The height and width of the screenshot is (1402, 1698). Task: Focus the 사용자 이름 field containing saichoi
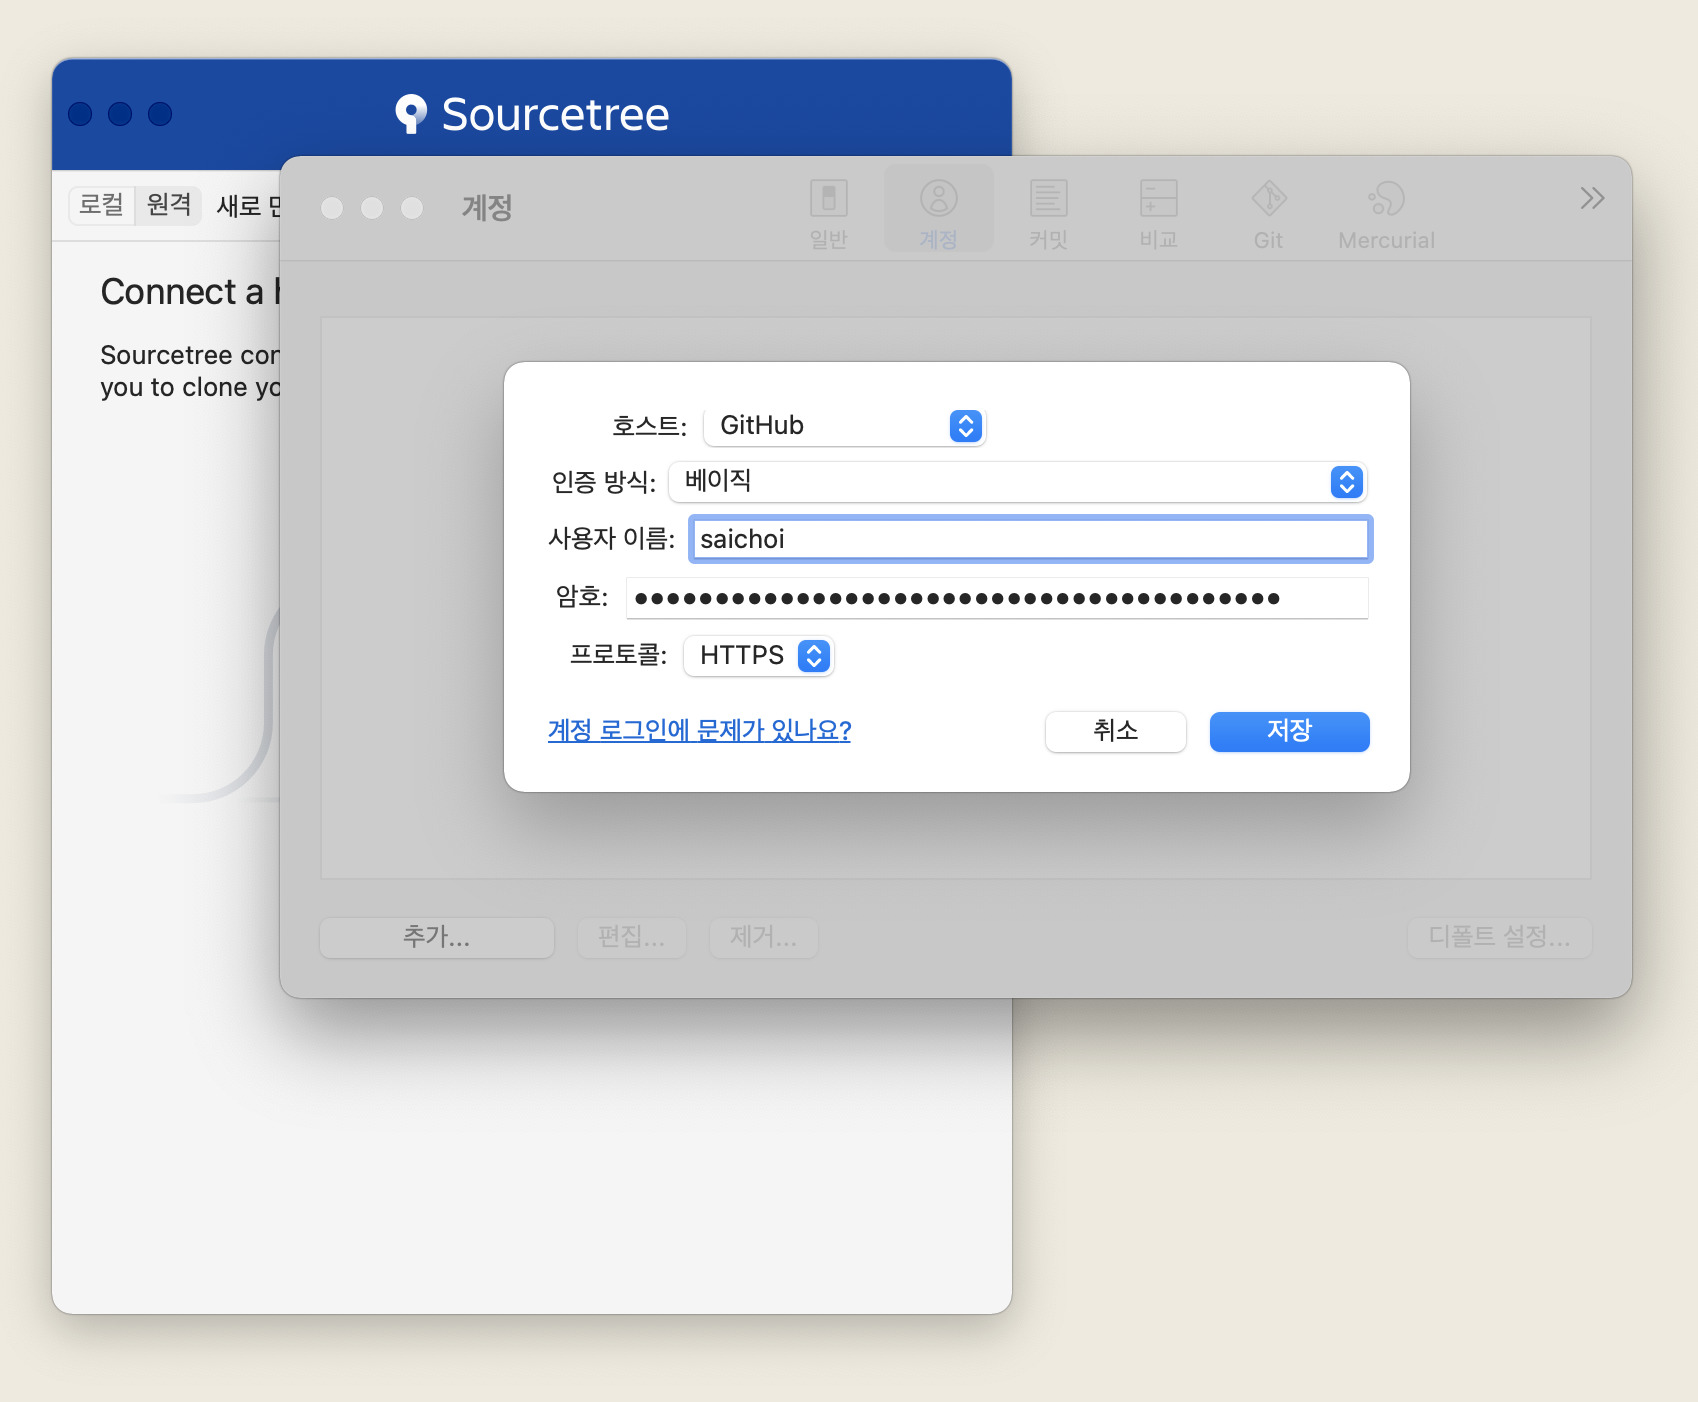1030,539
